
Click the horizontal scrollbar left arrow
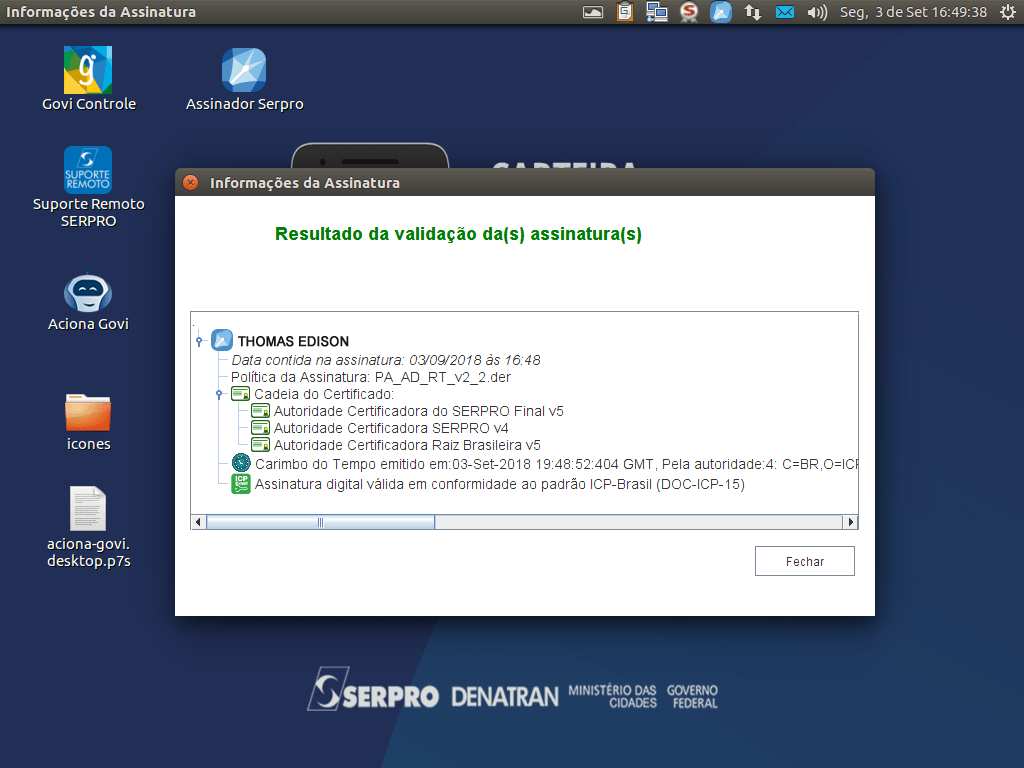pyautogui.click(x=199, y=522)
